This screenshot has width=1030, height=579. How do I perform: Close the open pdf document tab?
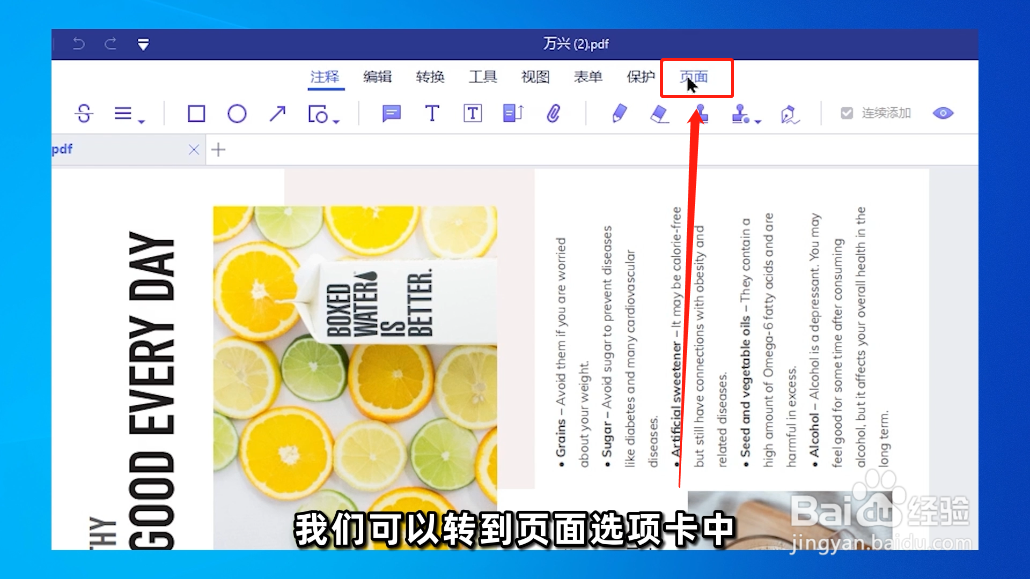[194, 148]
